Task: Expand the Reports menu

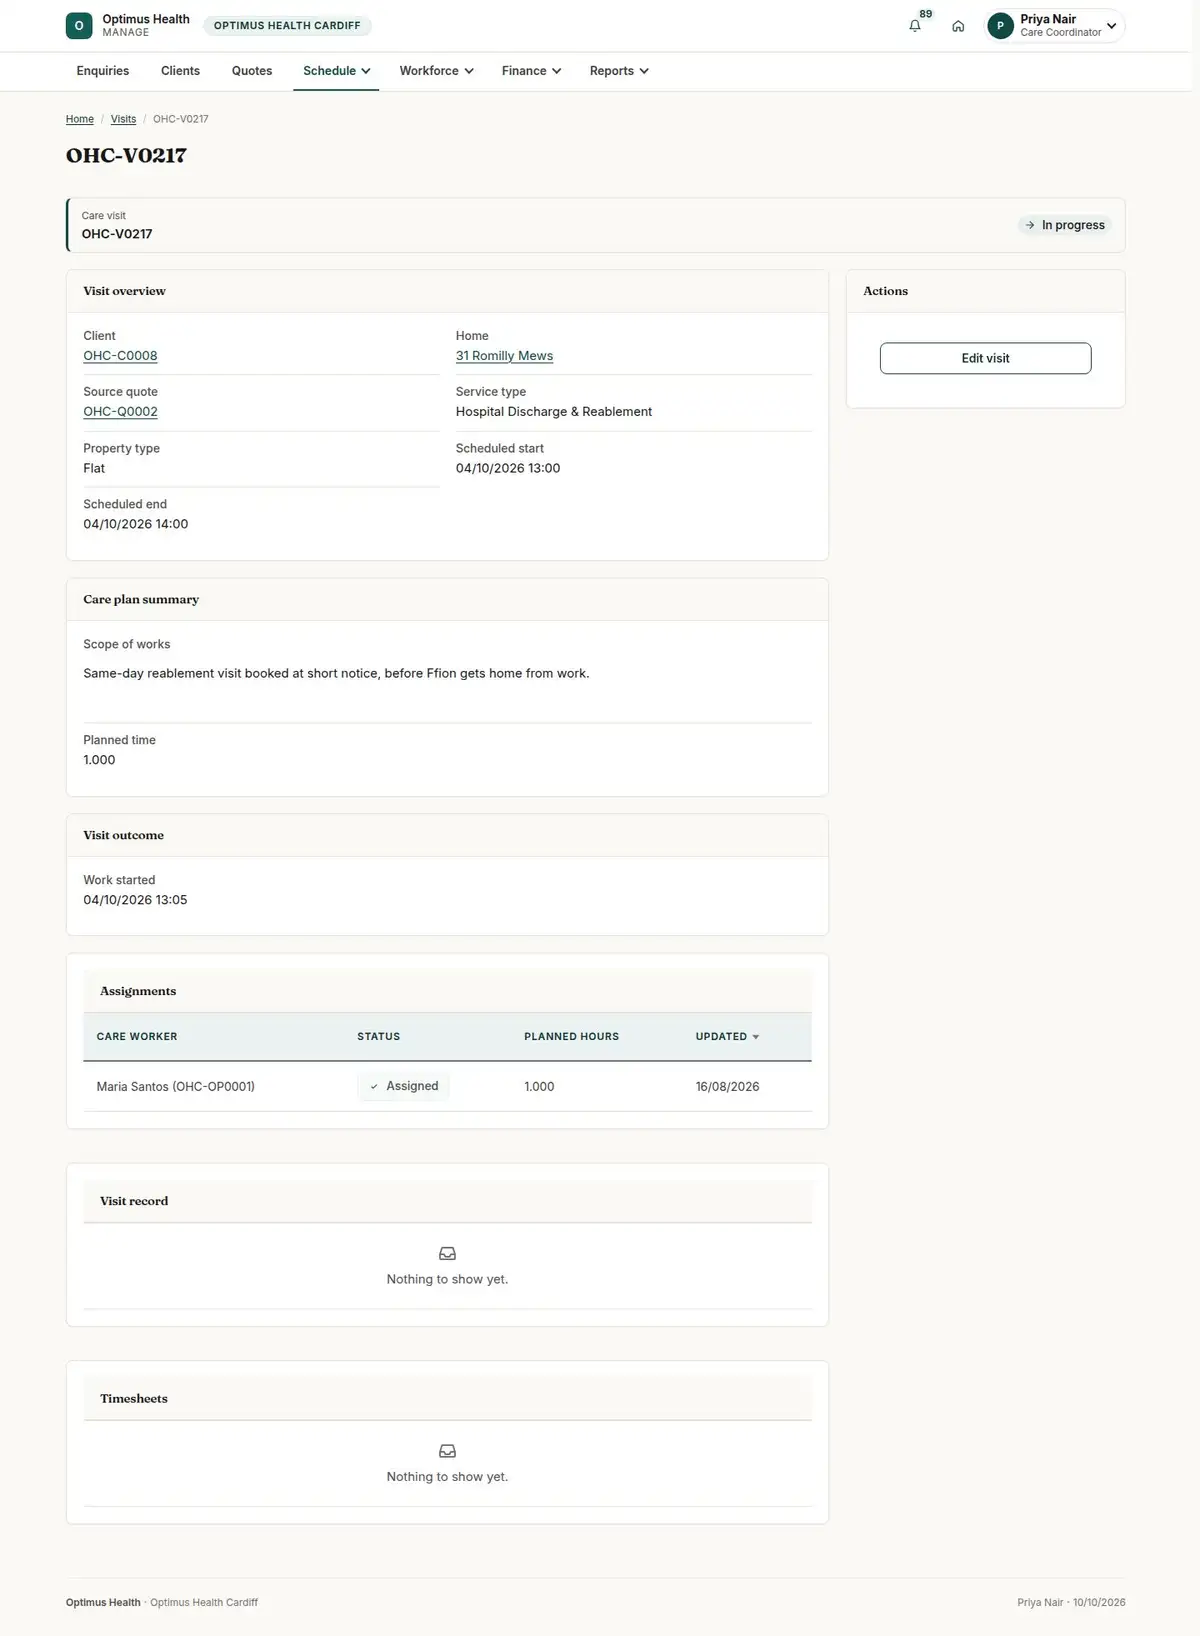Action: point(619,71)
